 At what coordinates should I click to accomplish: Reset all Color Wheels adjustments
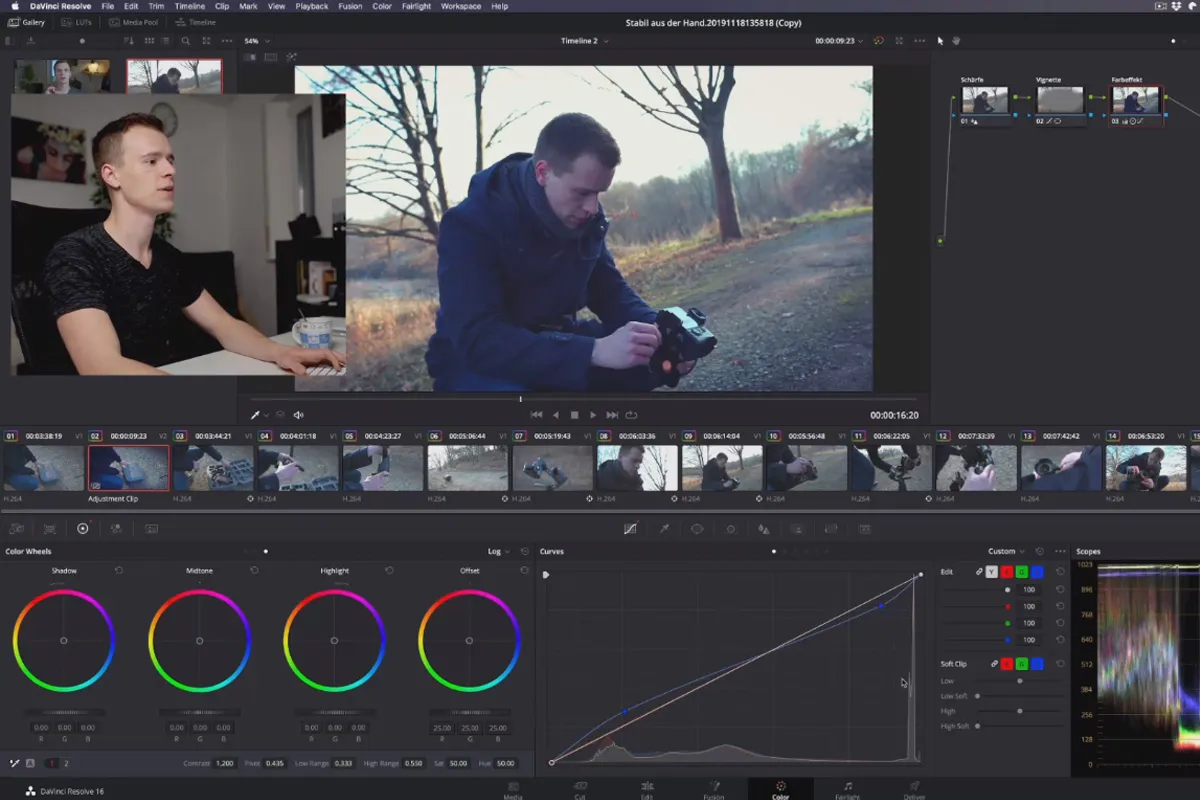click(x=524, y=551)
